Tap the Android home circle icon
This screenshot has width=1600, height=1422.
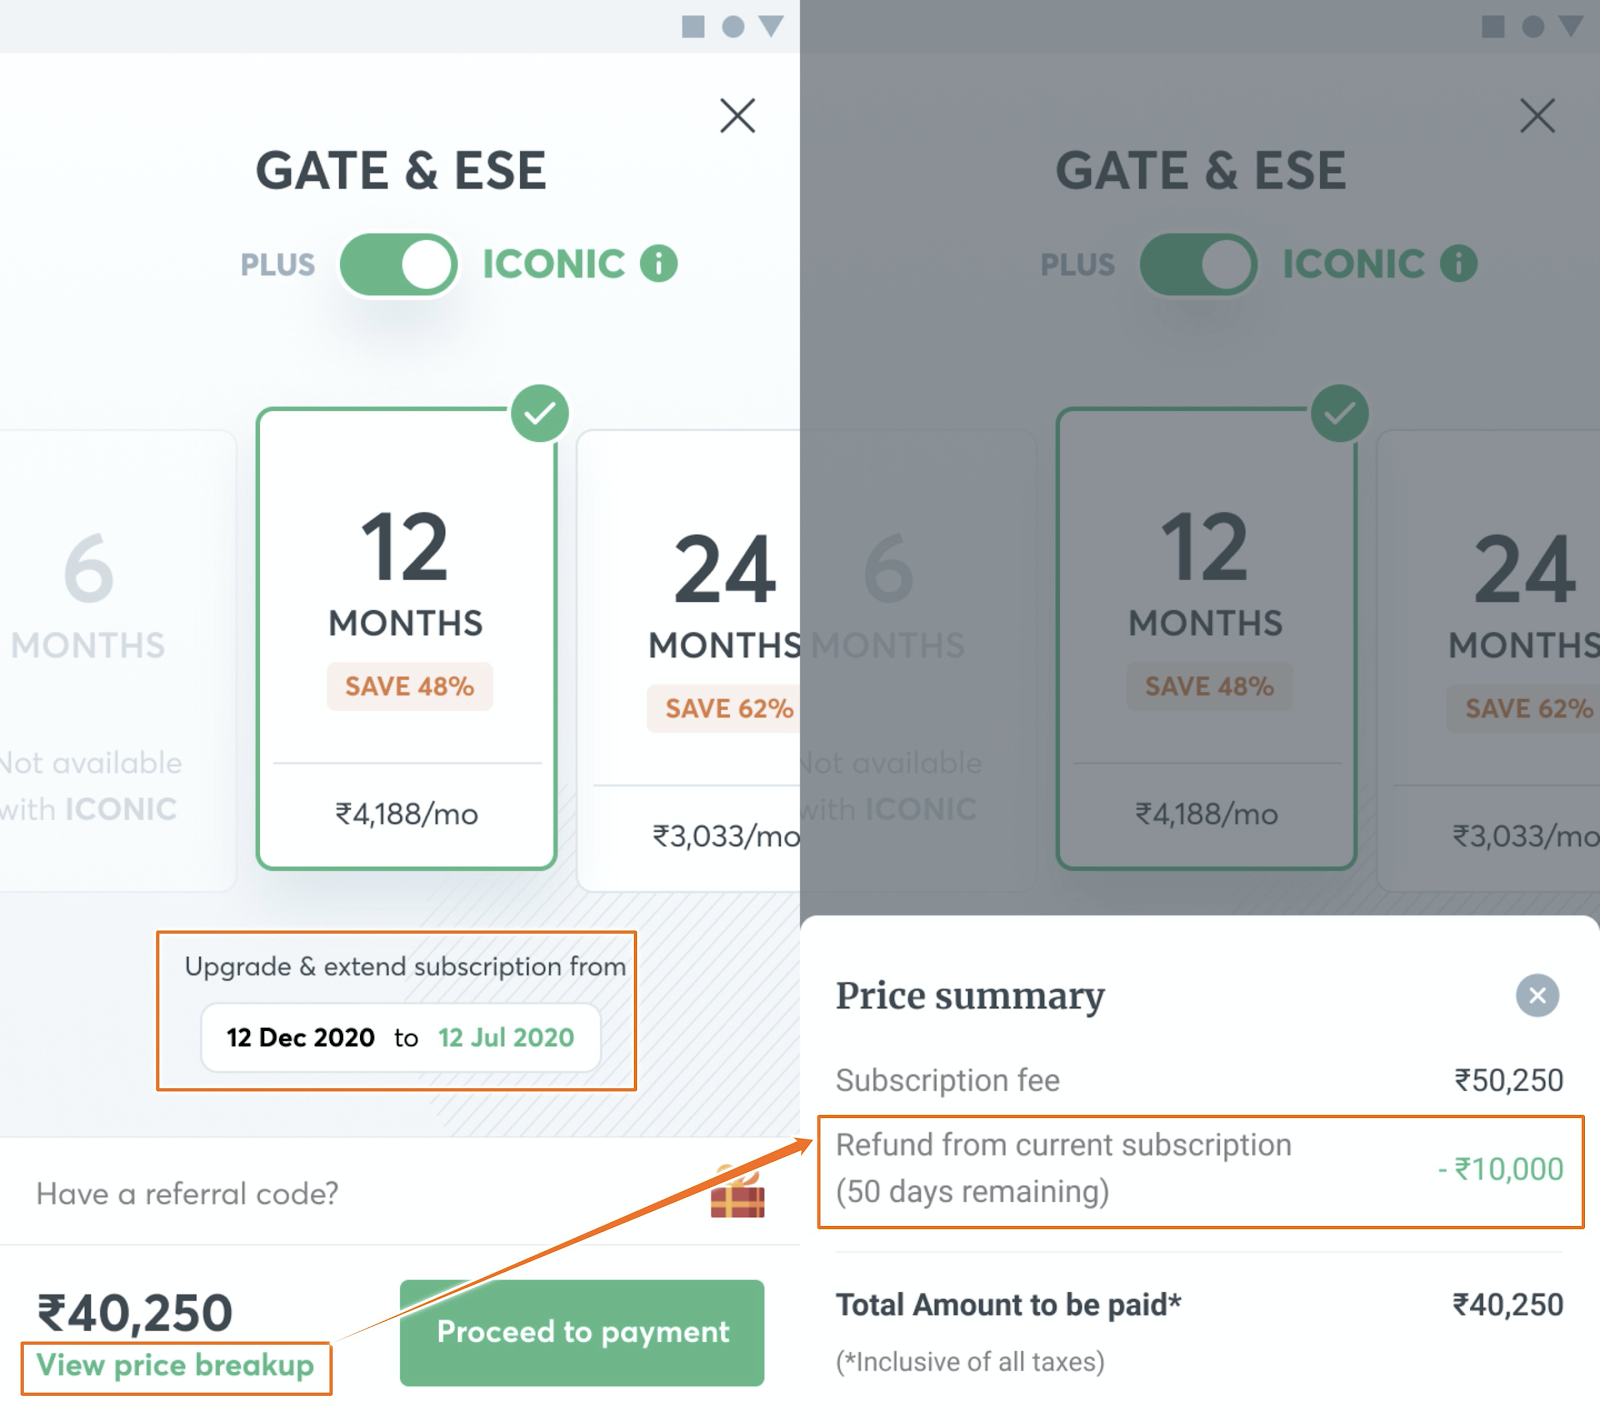[x=733, y=26]
